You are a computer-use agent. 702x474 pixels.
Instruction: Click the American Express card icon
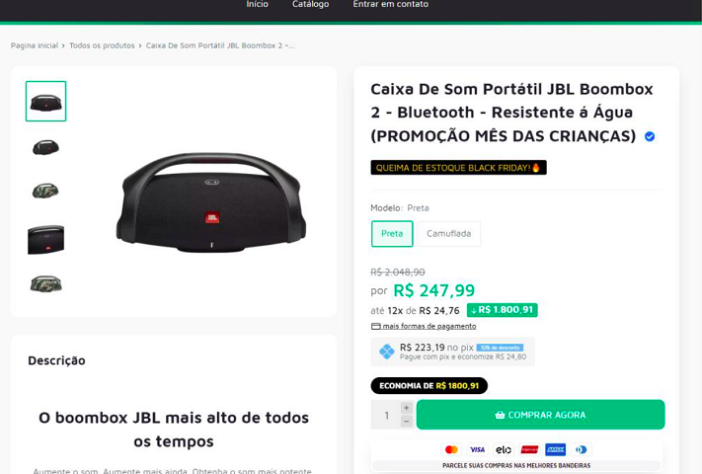coord(555,449)
